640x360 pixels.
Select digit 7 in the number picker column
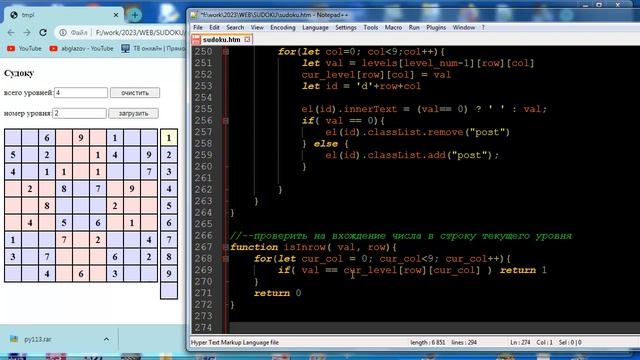point(169,240)
